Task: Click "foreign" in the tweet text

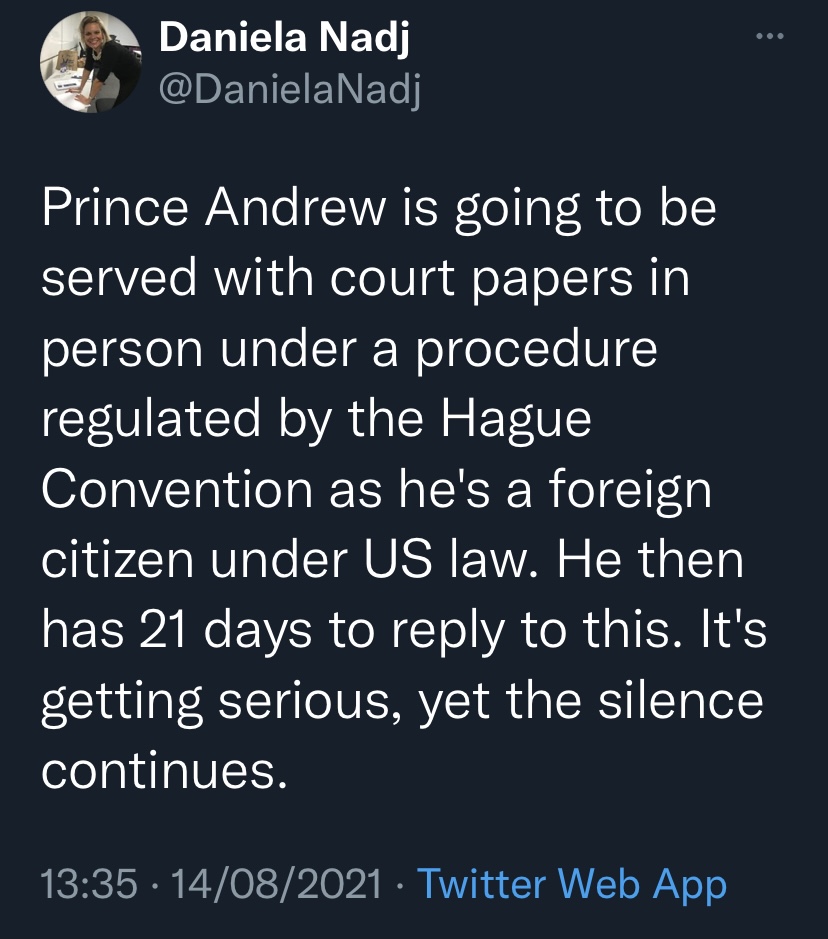Action: tap(630, 490)
